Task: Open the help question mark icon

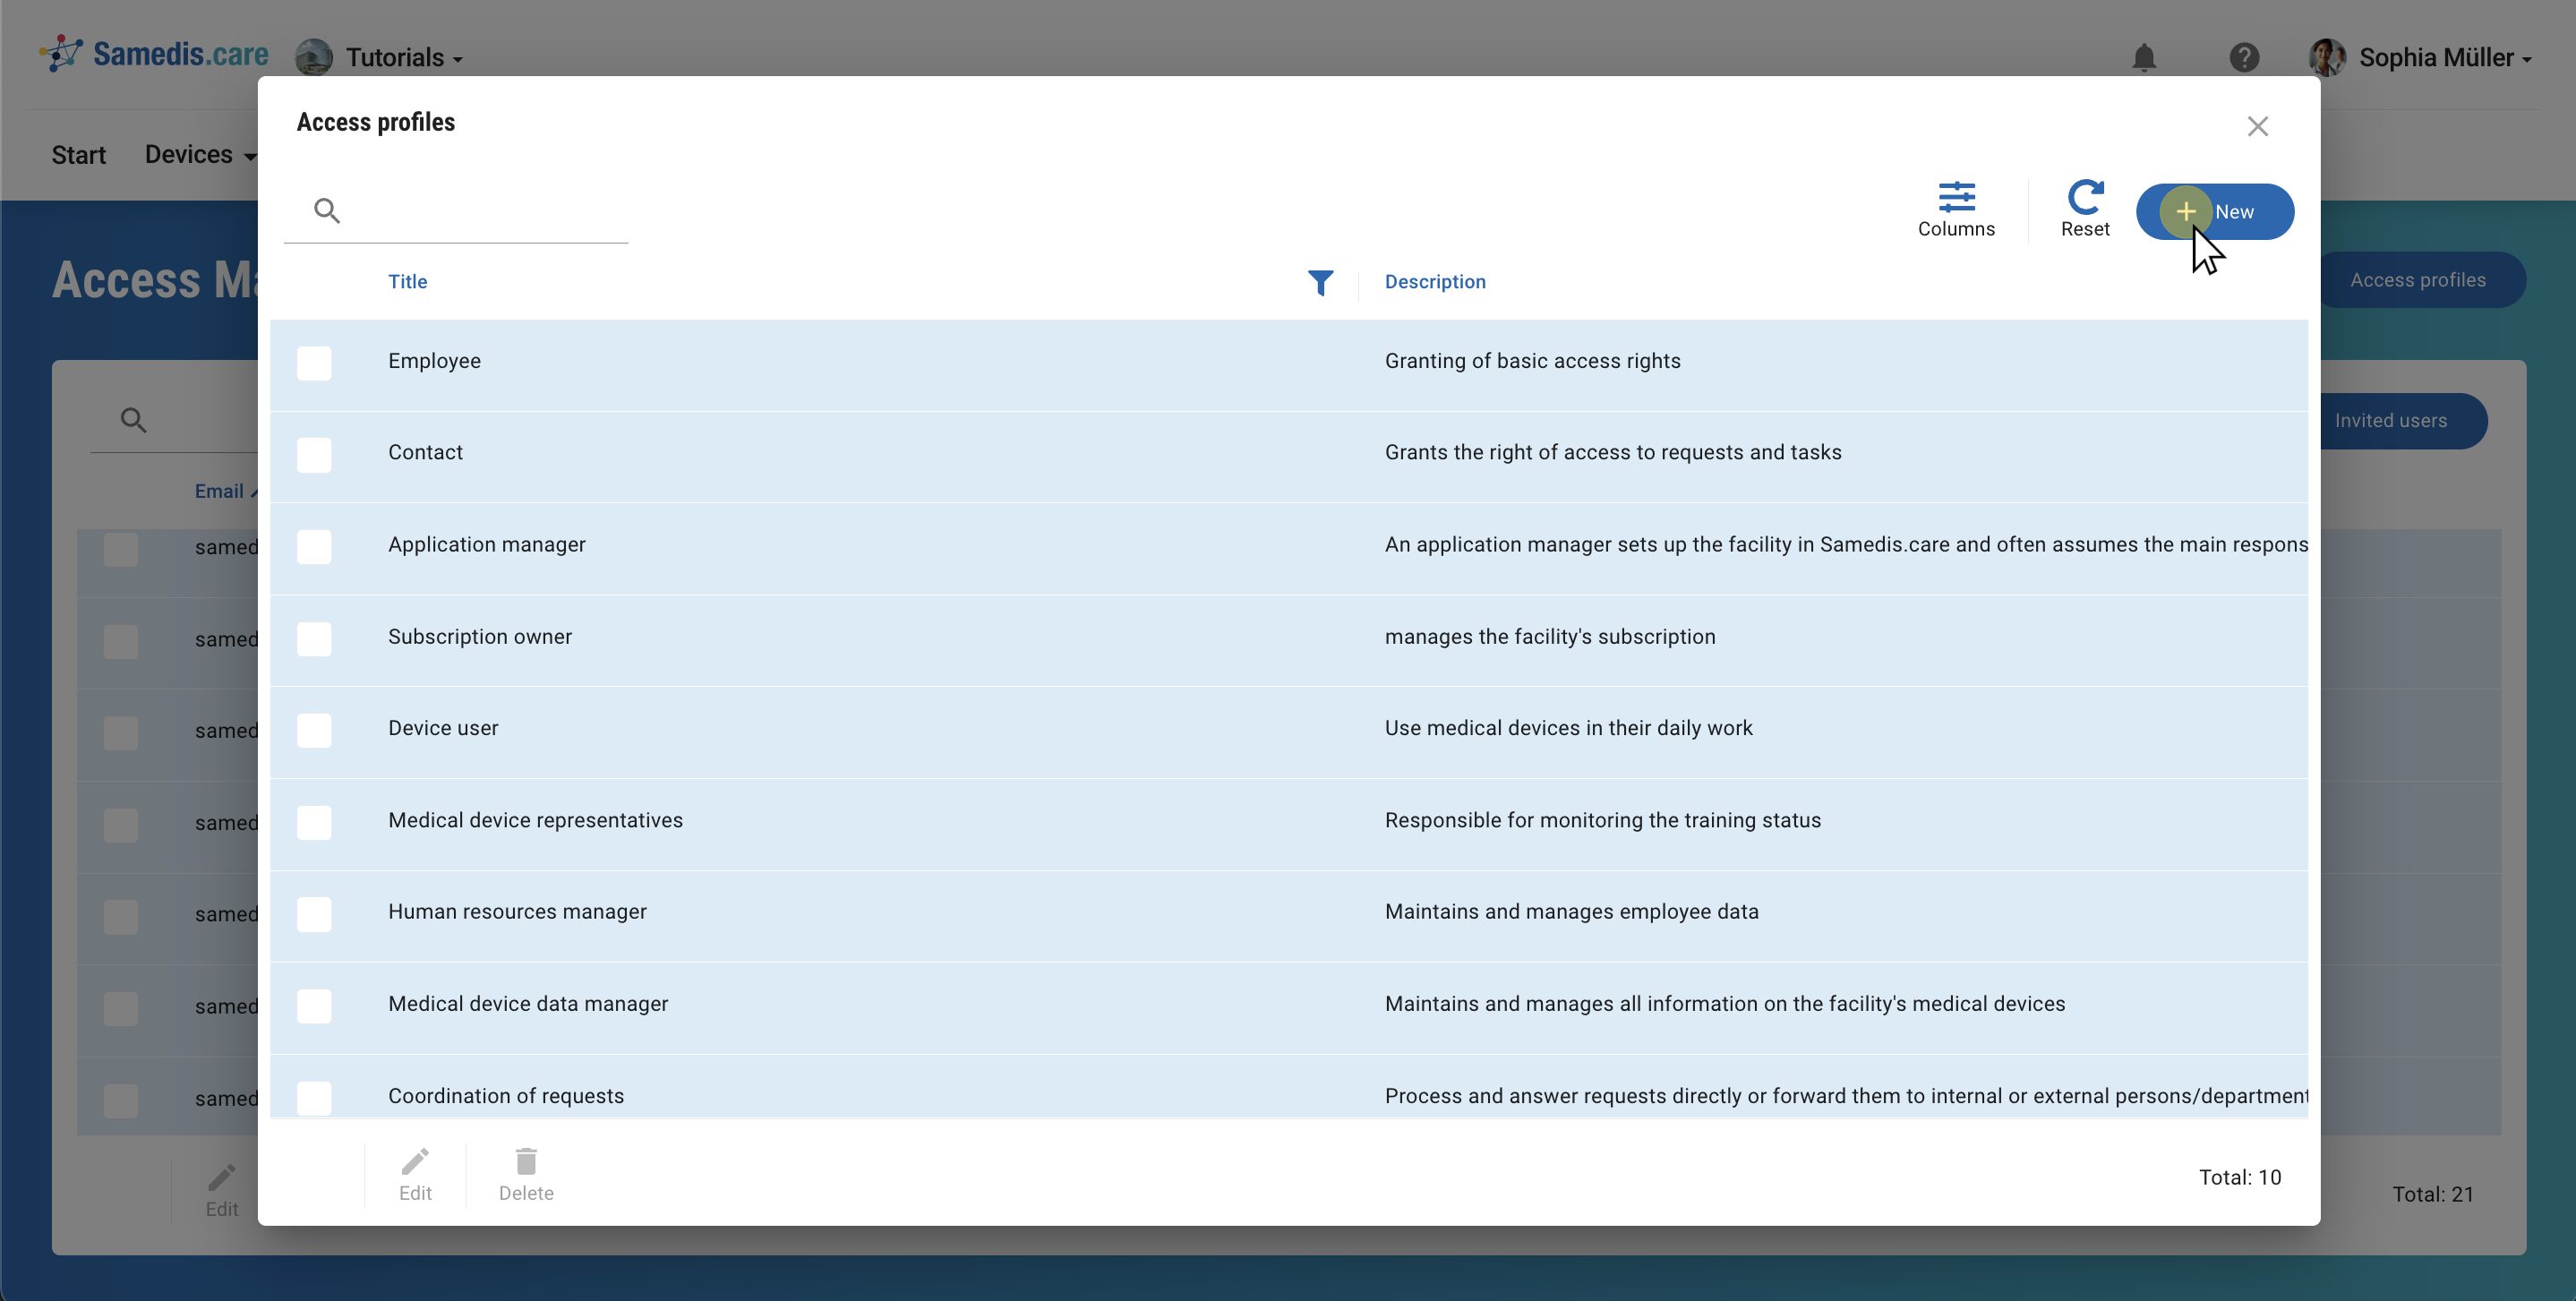Action: pos(2244,58)
